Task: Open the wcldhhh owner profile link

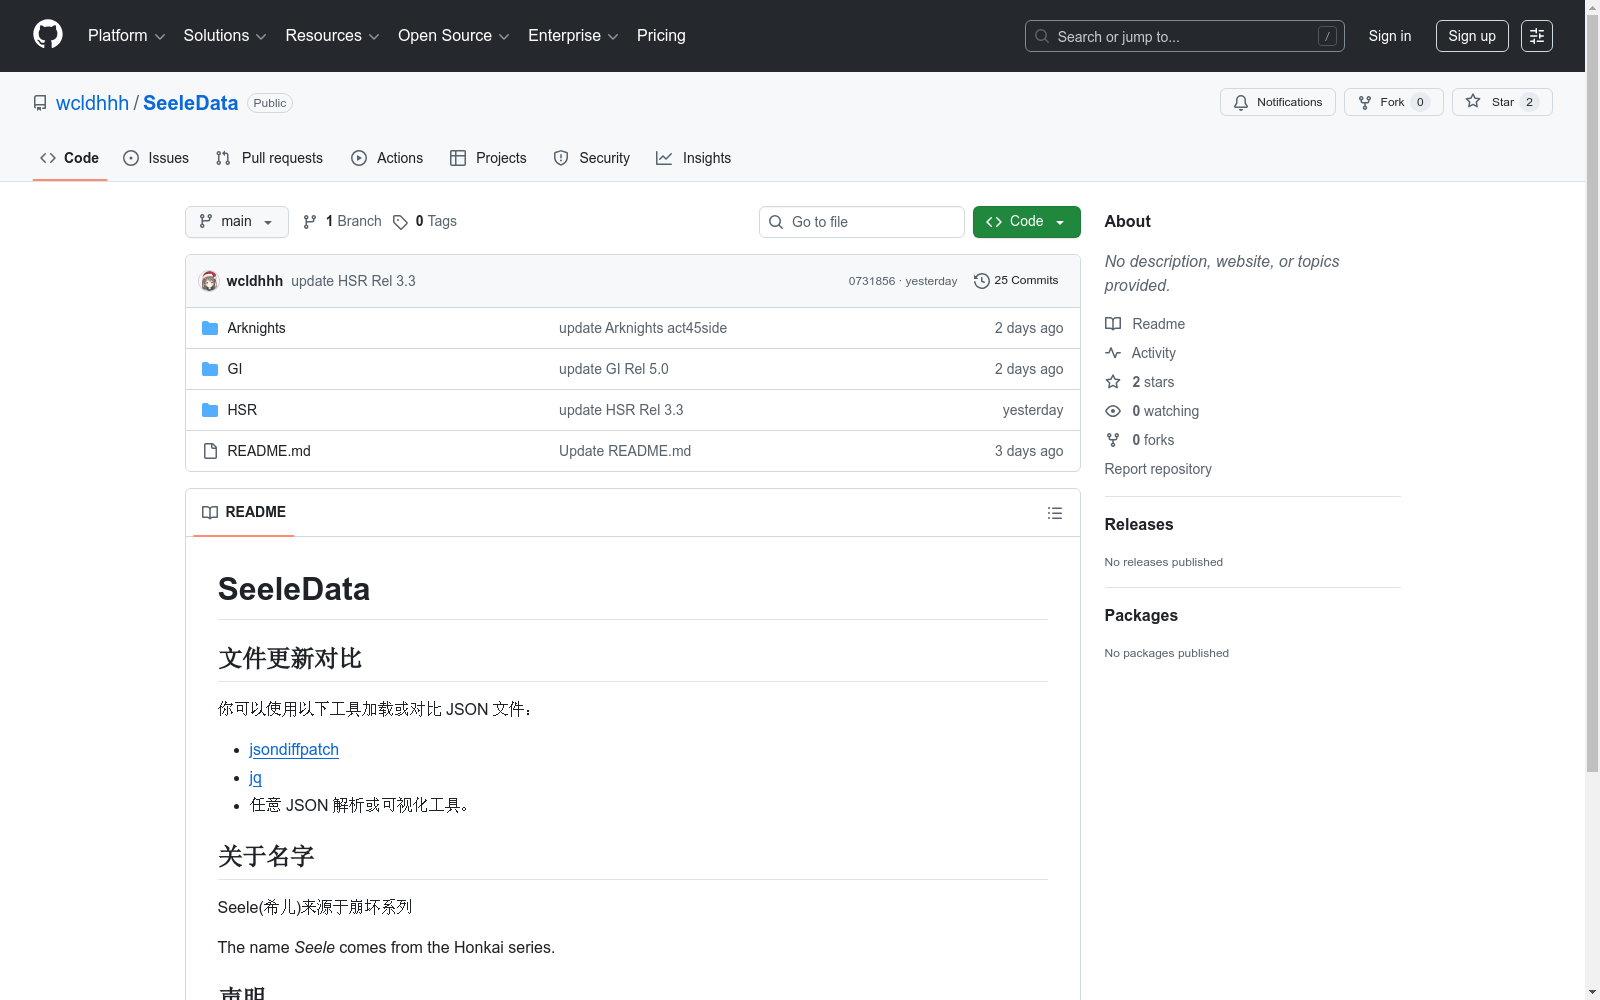Action: coord(92,103)
